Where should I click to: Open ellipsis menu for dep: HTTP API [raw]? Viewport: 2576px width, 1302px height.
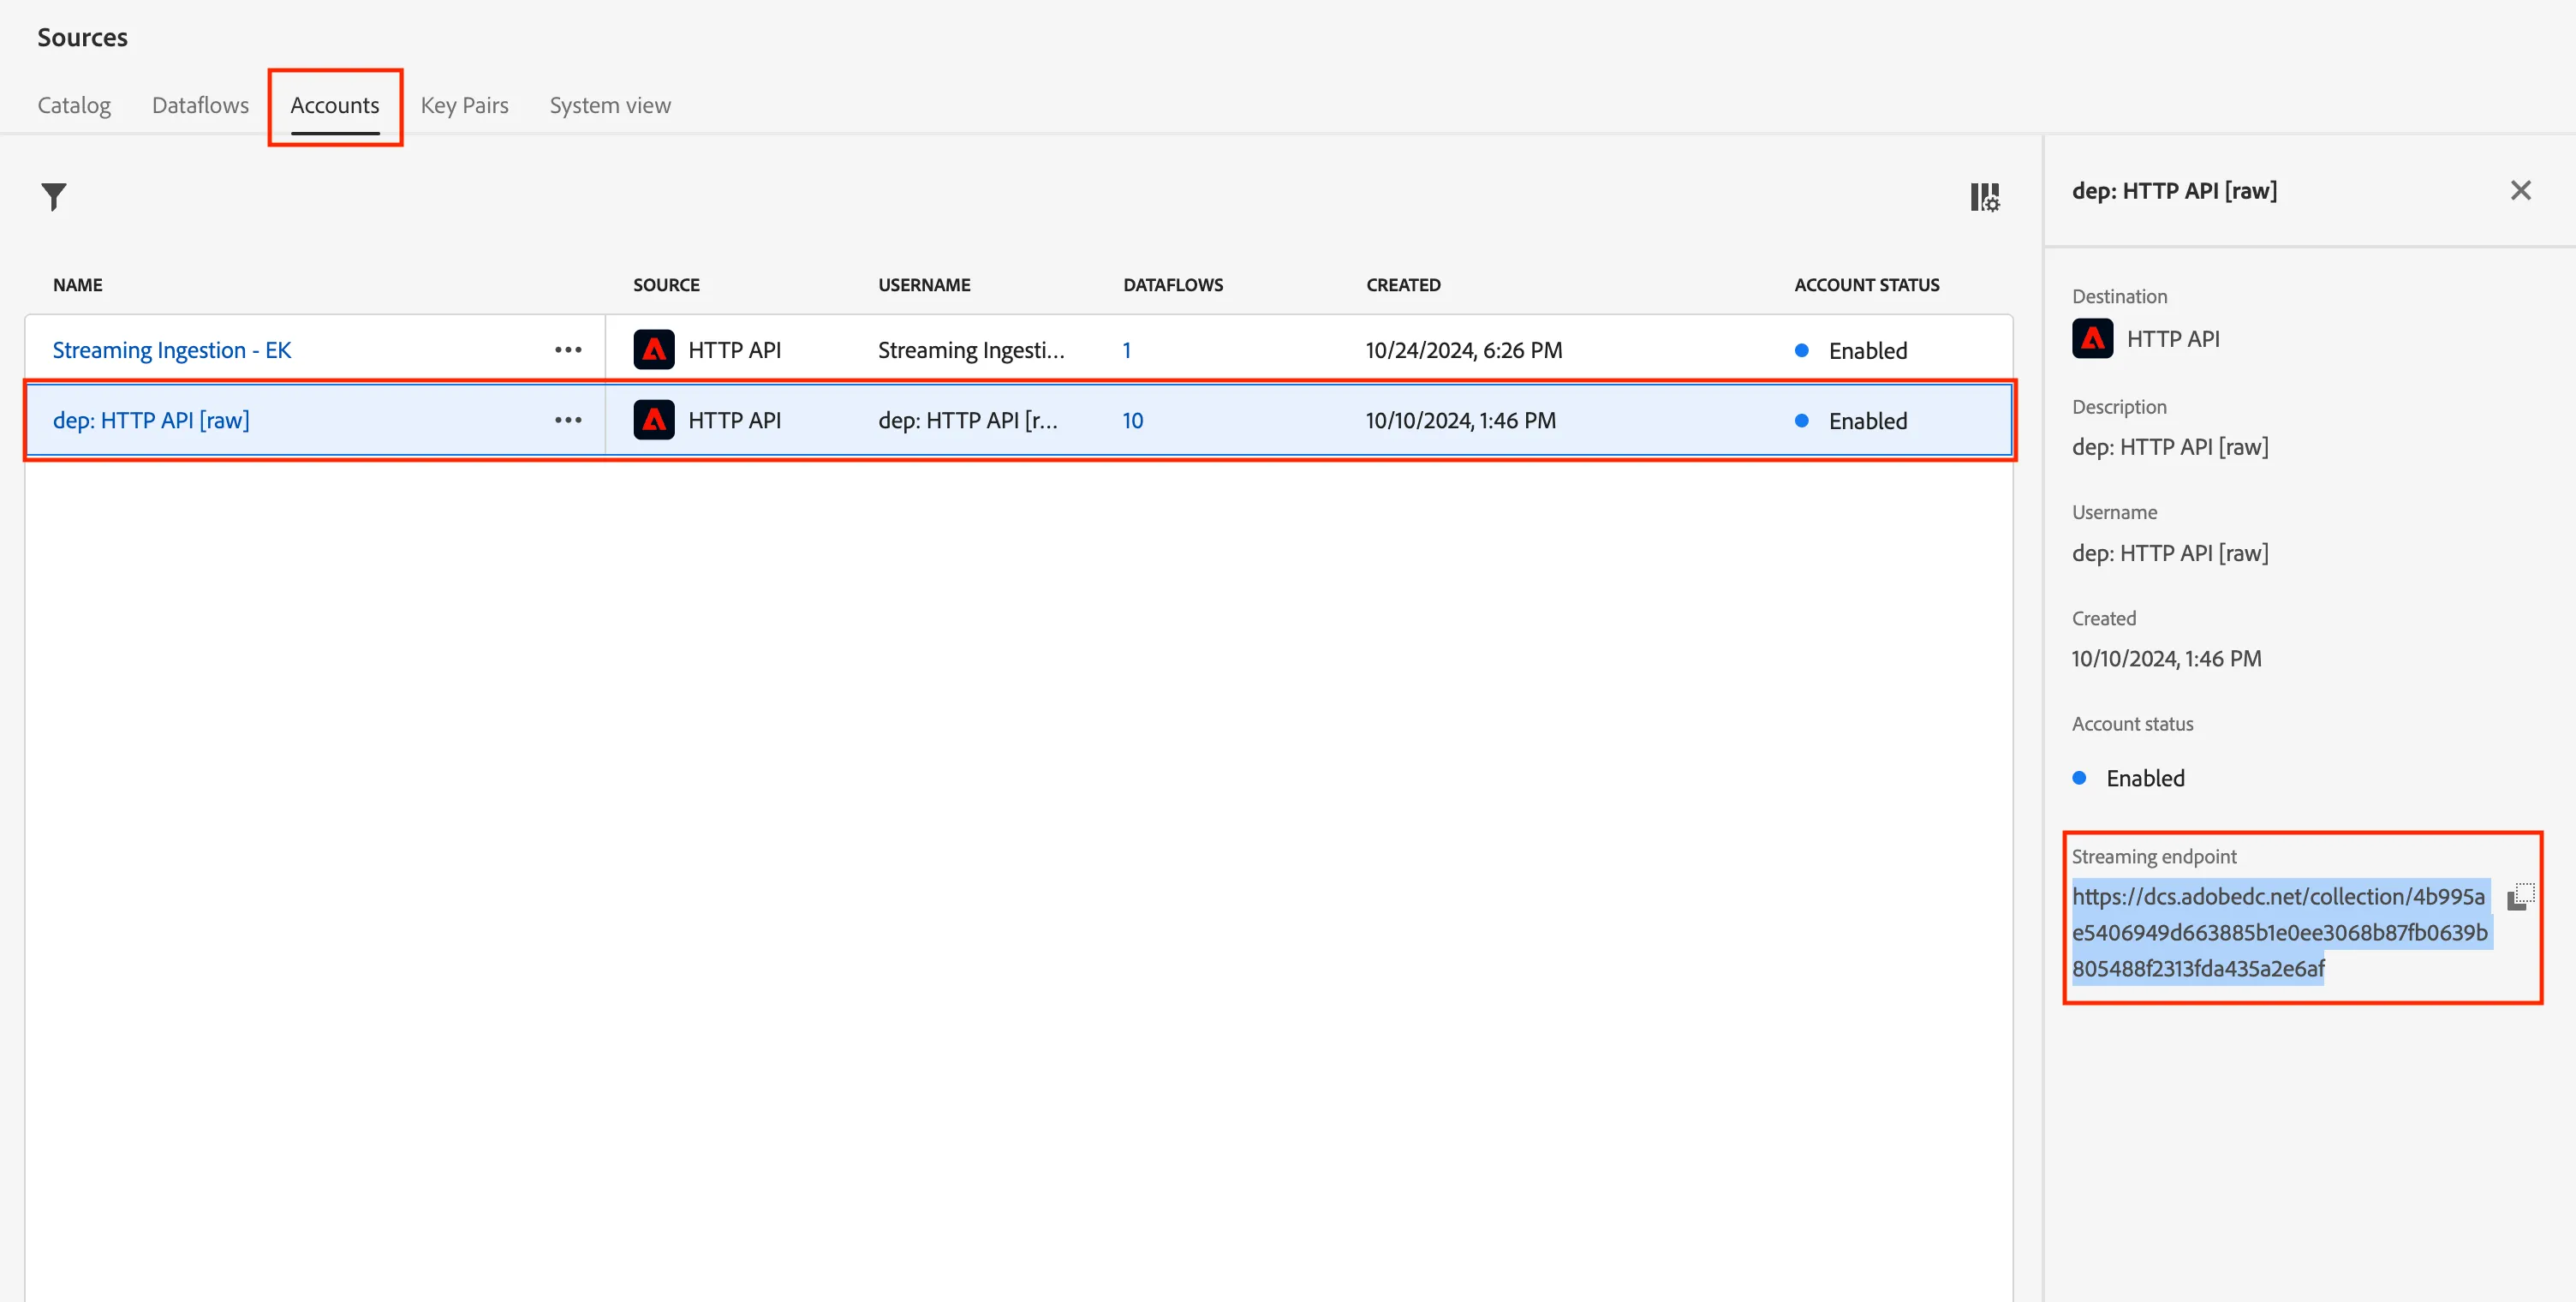568,420
